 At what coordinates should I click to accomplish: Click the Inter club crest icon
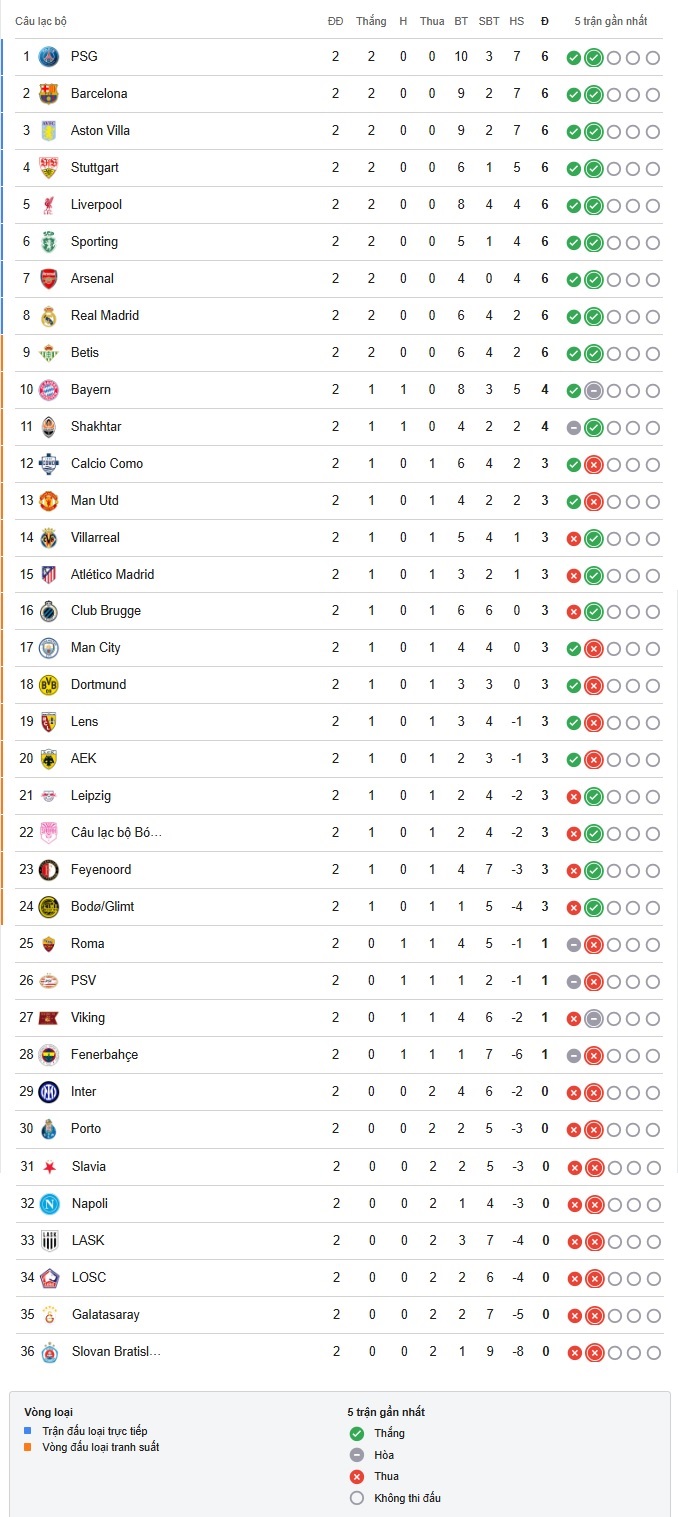pos(49,1092)
